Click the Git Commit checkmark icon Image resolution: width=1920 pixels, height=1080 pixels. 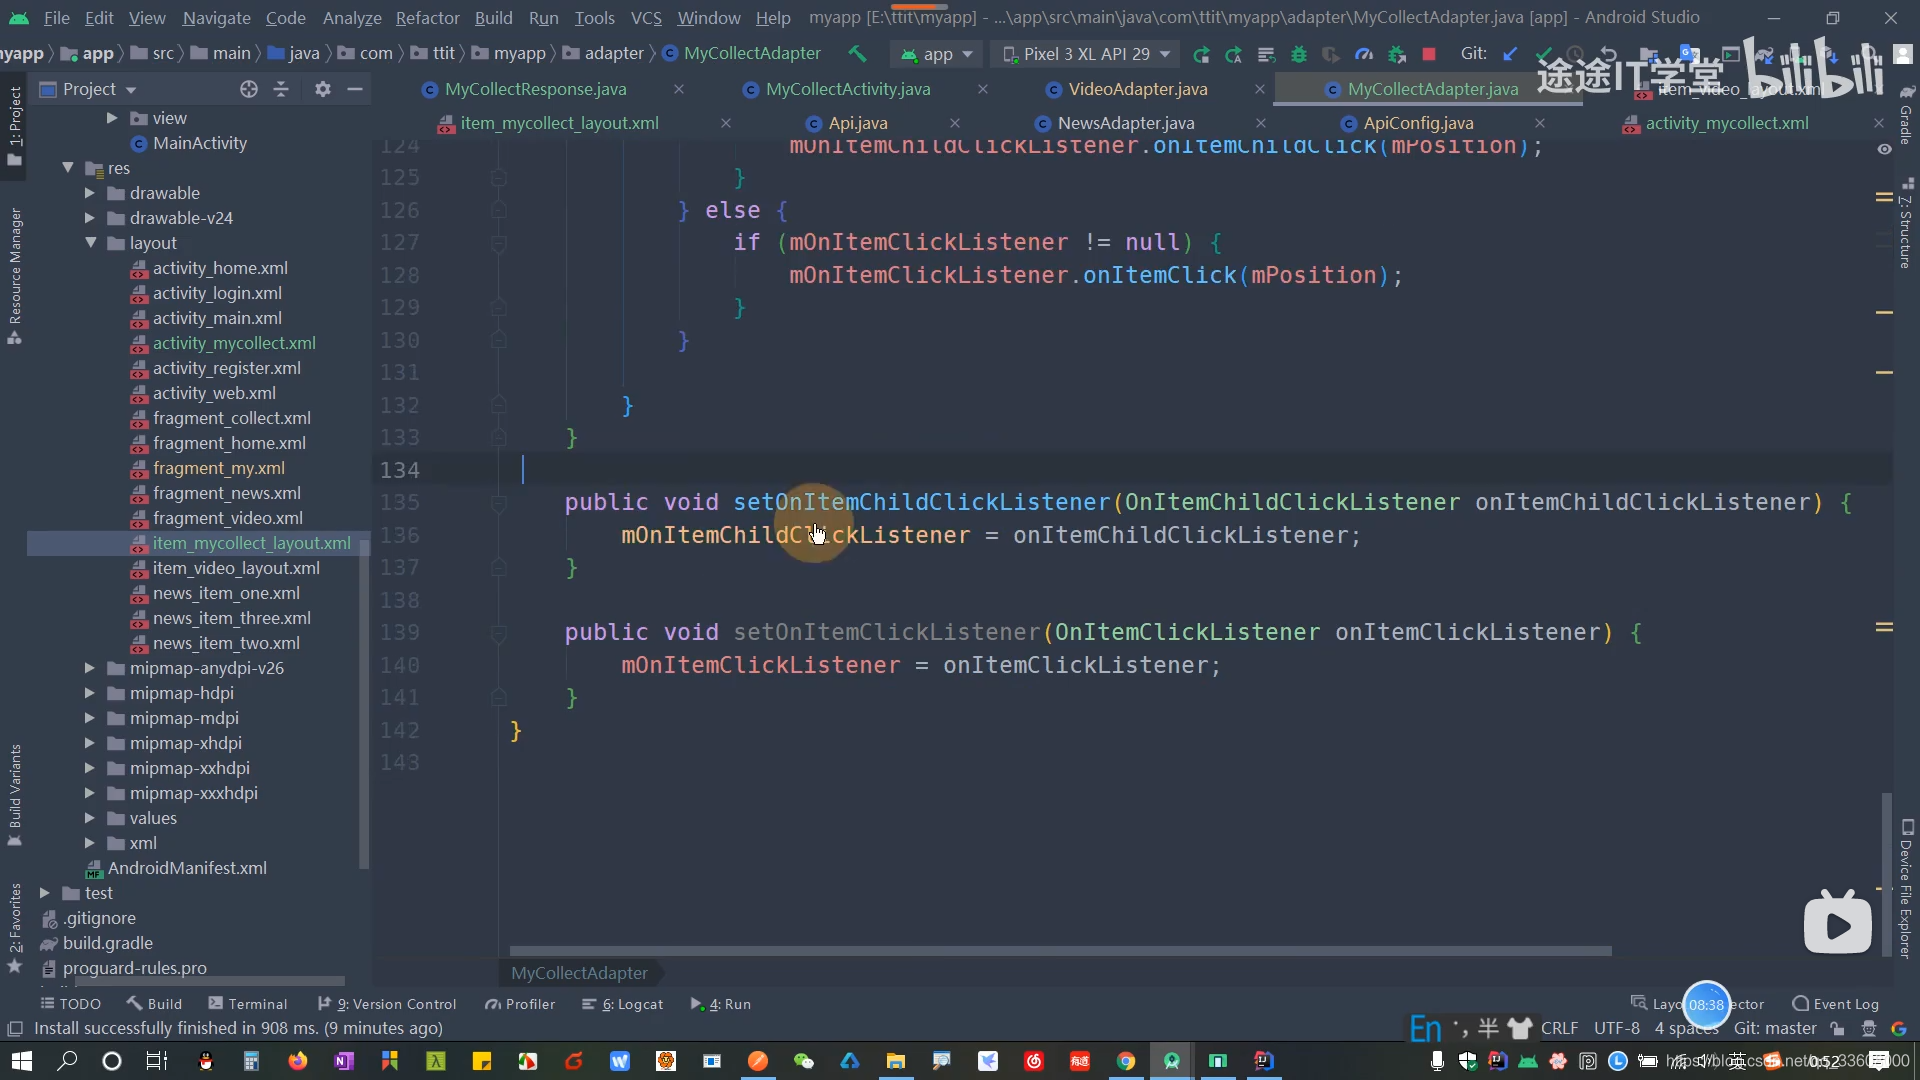(x=1543, y=54)
